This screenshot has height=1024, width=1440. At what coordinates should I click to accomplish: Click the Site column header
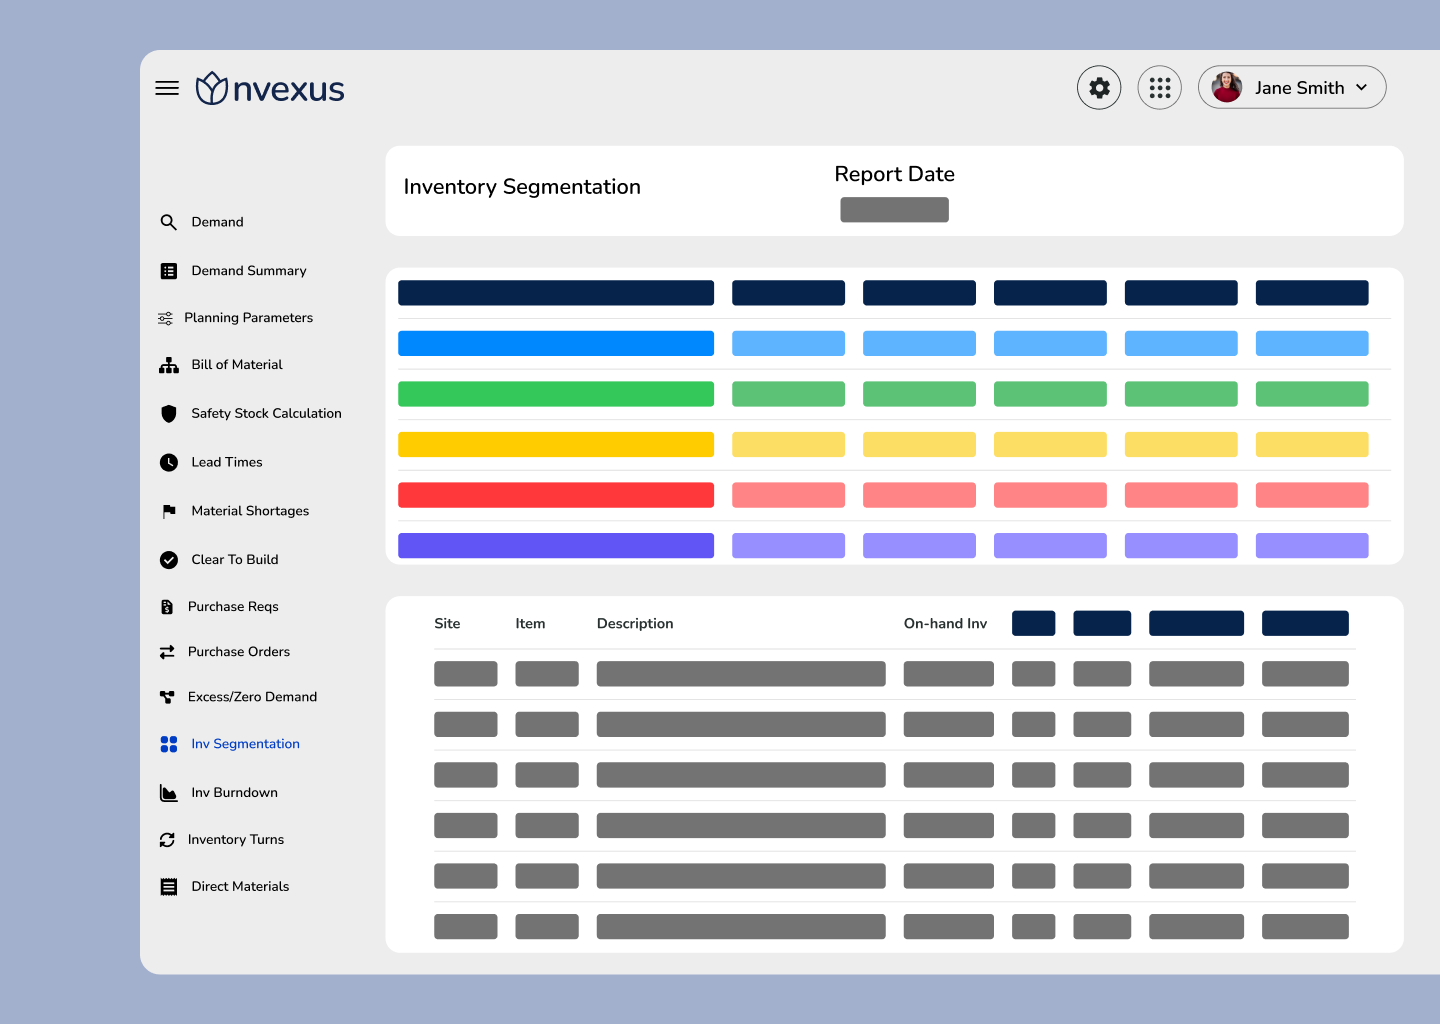447,624
